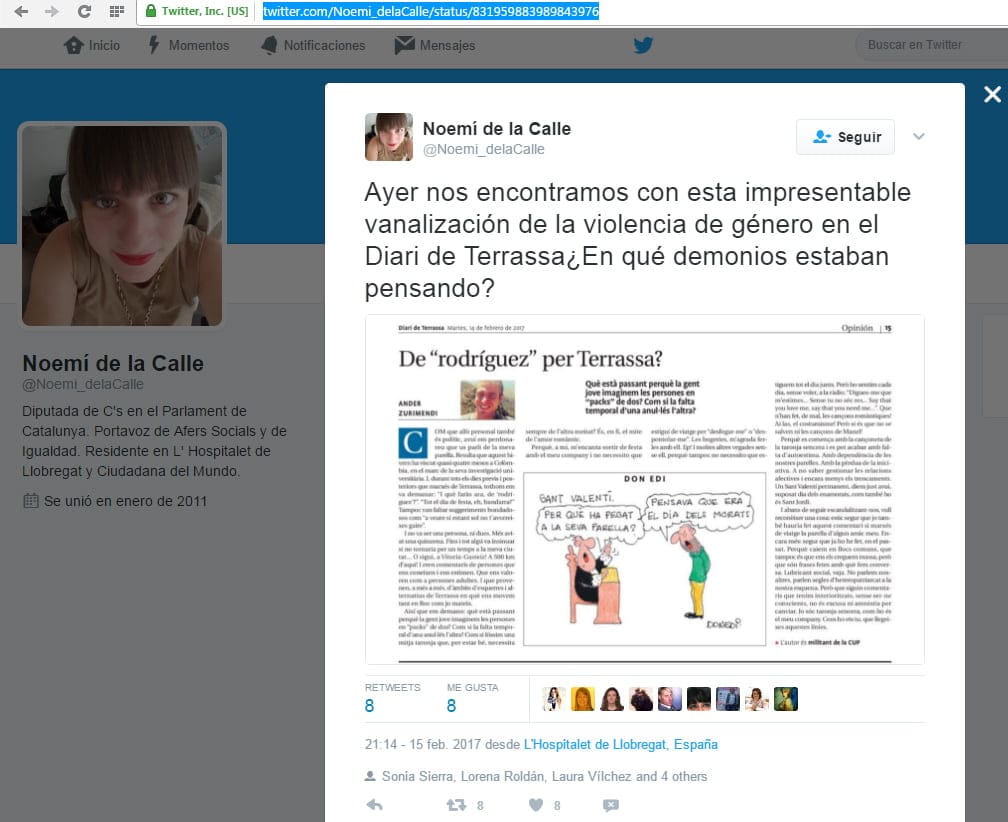Screen dimensions: 1008x822
Task: Open L'Hospitalet de Llobregat, España location link
Action: [620, 744]
